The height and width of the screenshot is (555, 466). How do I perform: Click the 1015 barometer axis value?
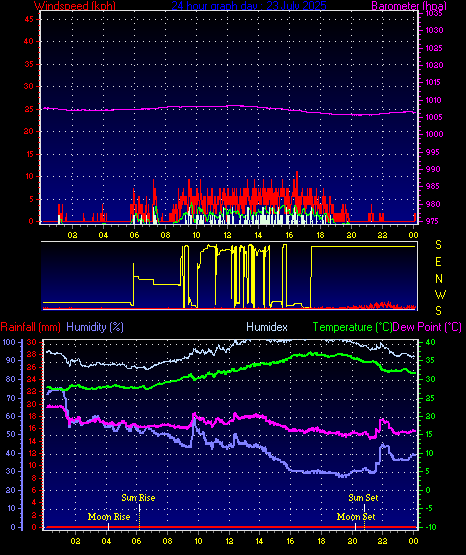(x=434, y=82)
